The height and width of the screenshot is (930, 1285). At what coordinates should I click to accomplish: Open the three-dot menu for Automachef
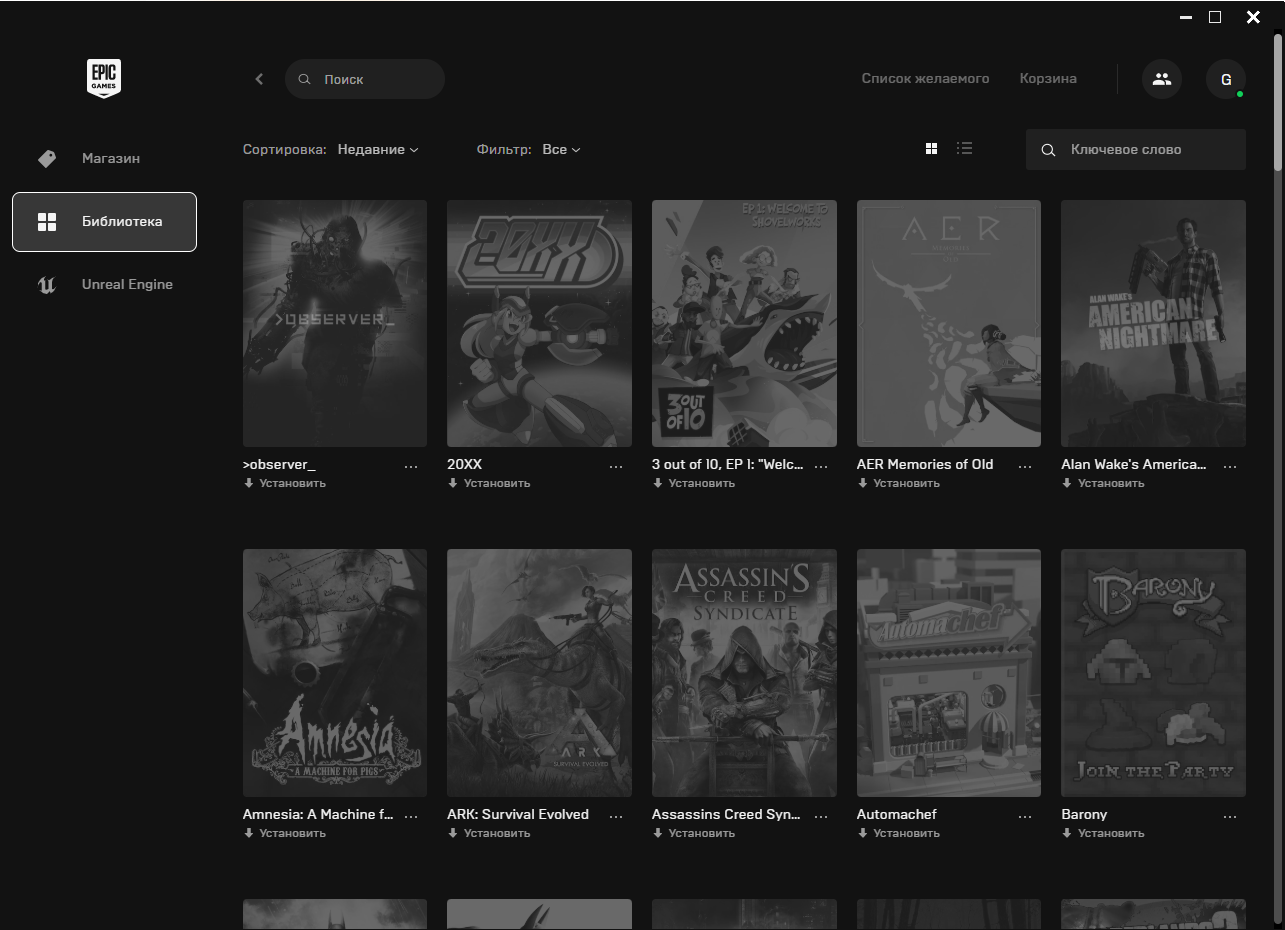(1025, 816)
